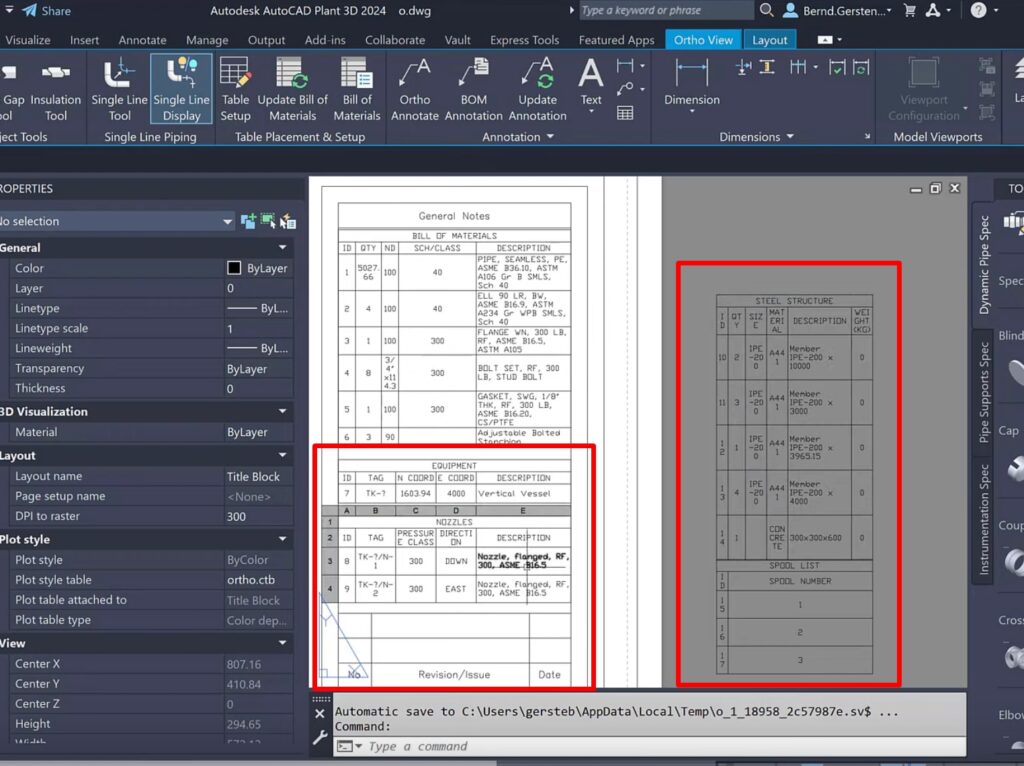Collapse the 3D Visualization section
Image resolution: width=1024 pixels, height=766 pixels.
pos(282,411)
